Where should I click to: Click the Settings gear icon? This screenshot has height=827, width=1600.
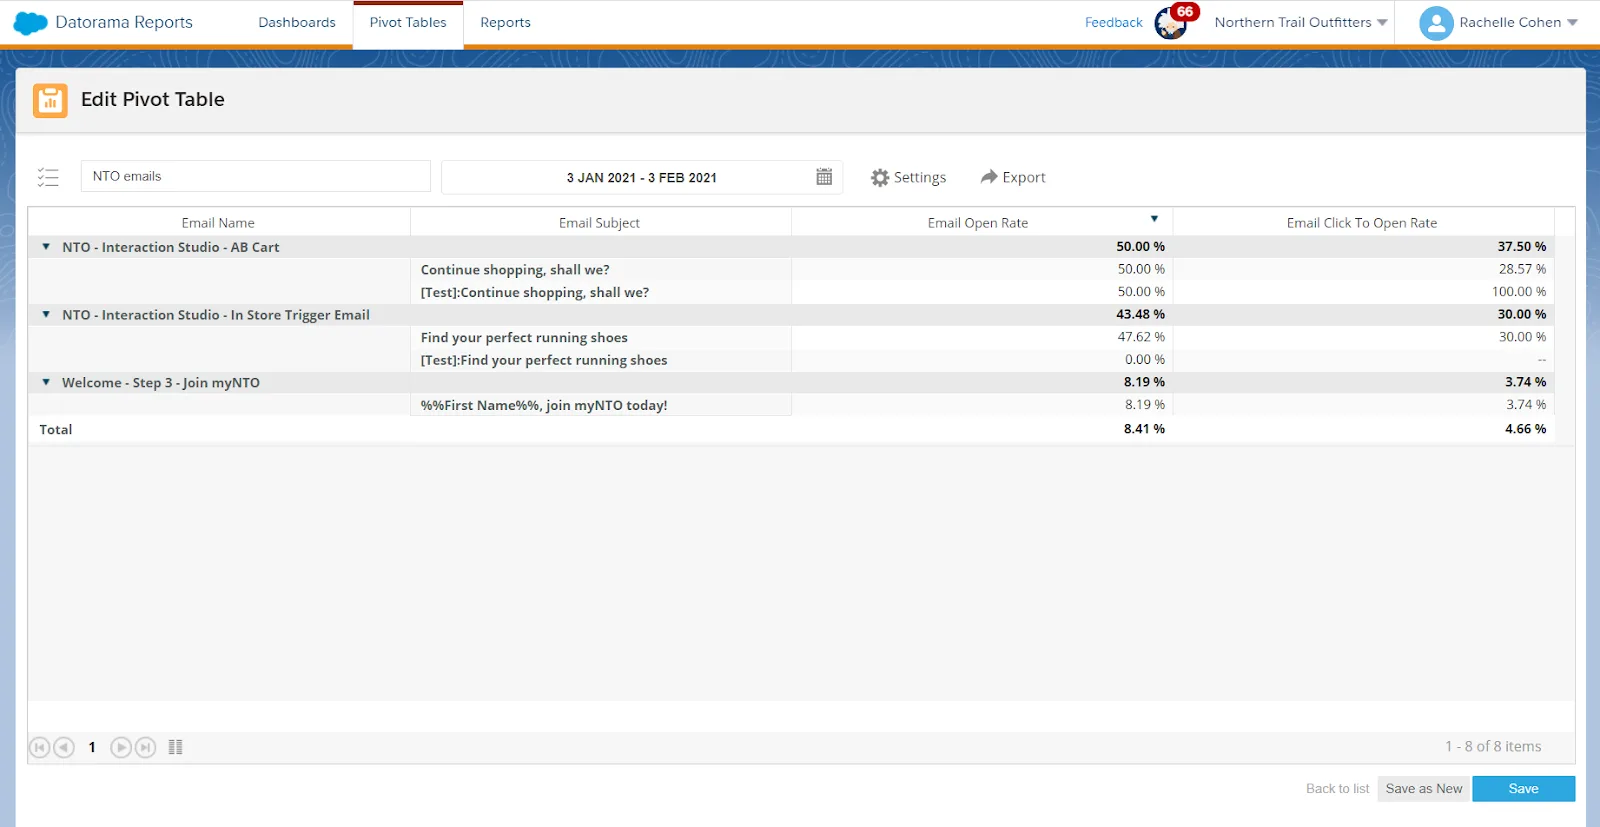pos(880,177)
